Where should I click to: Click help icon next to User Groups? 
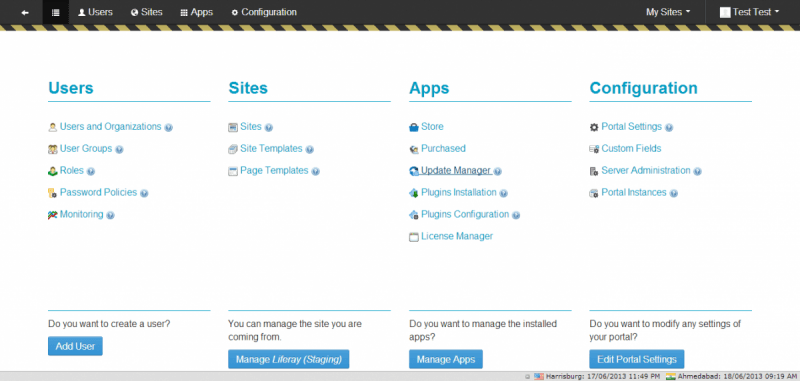click(x=119, y=149)
